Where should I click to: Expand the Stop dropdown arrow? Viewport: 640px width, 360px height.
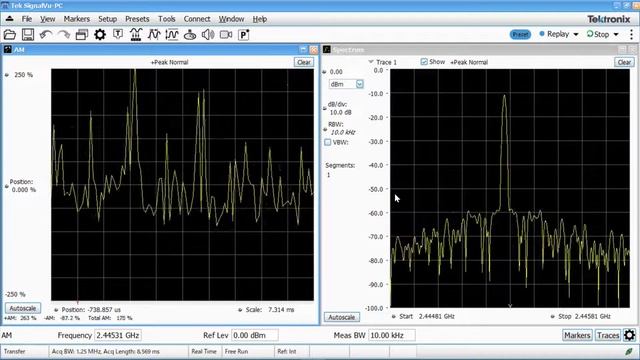[616, 34]
